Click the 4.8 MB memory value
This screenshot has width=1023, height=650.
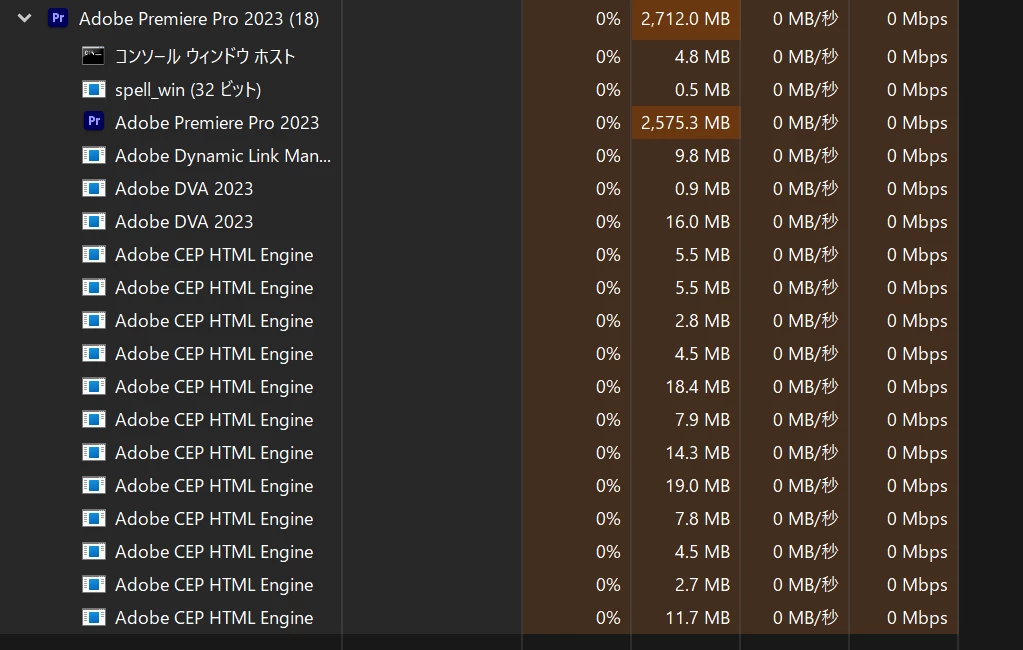coord(702,57)
